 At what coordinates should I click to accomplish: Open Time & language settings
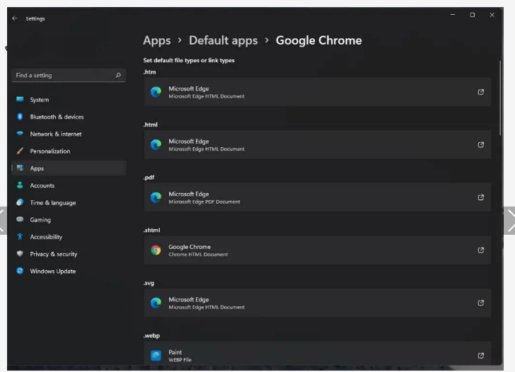[x=69, y=203]
